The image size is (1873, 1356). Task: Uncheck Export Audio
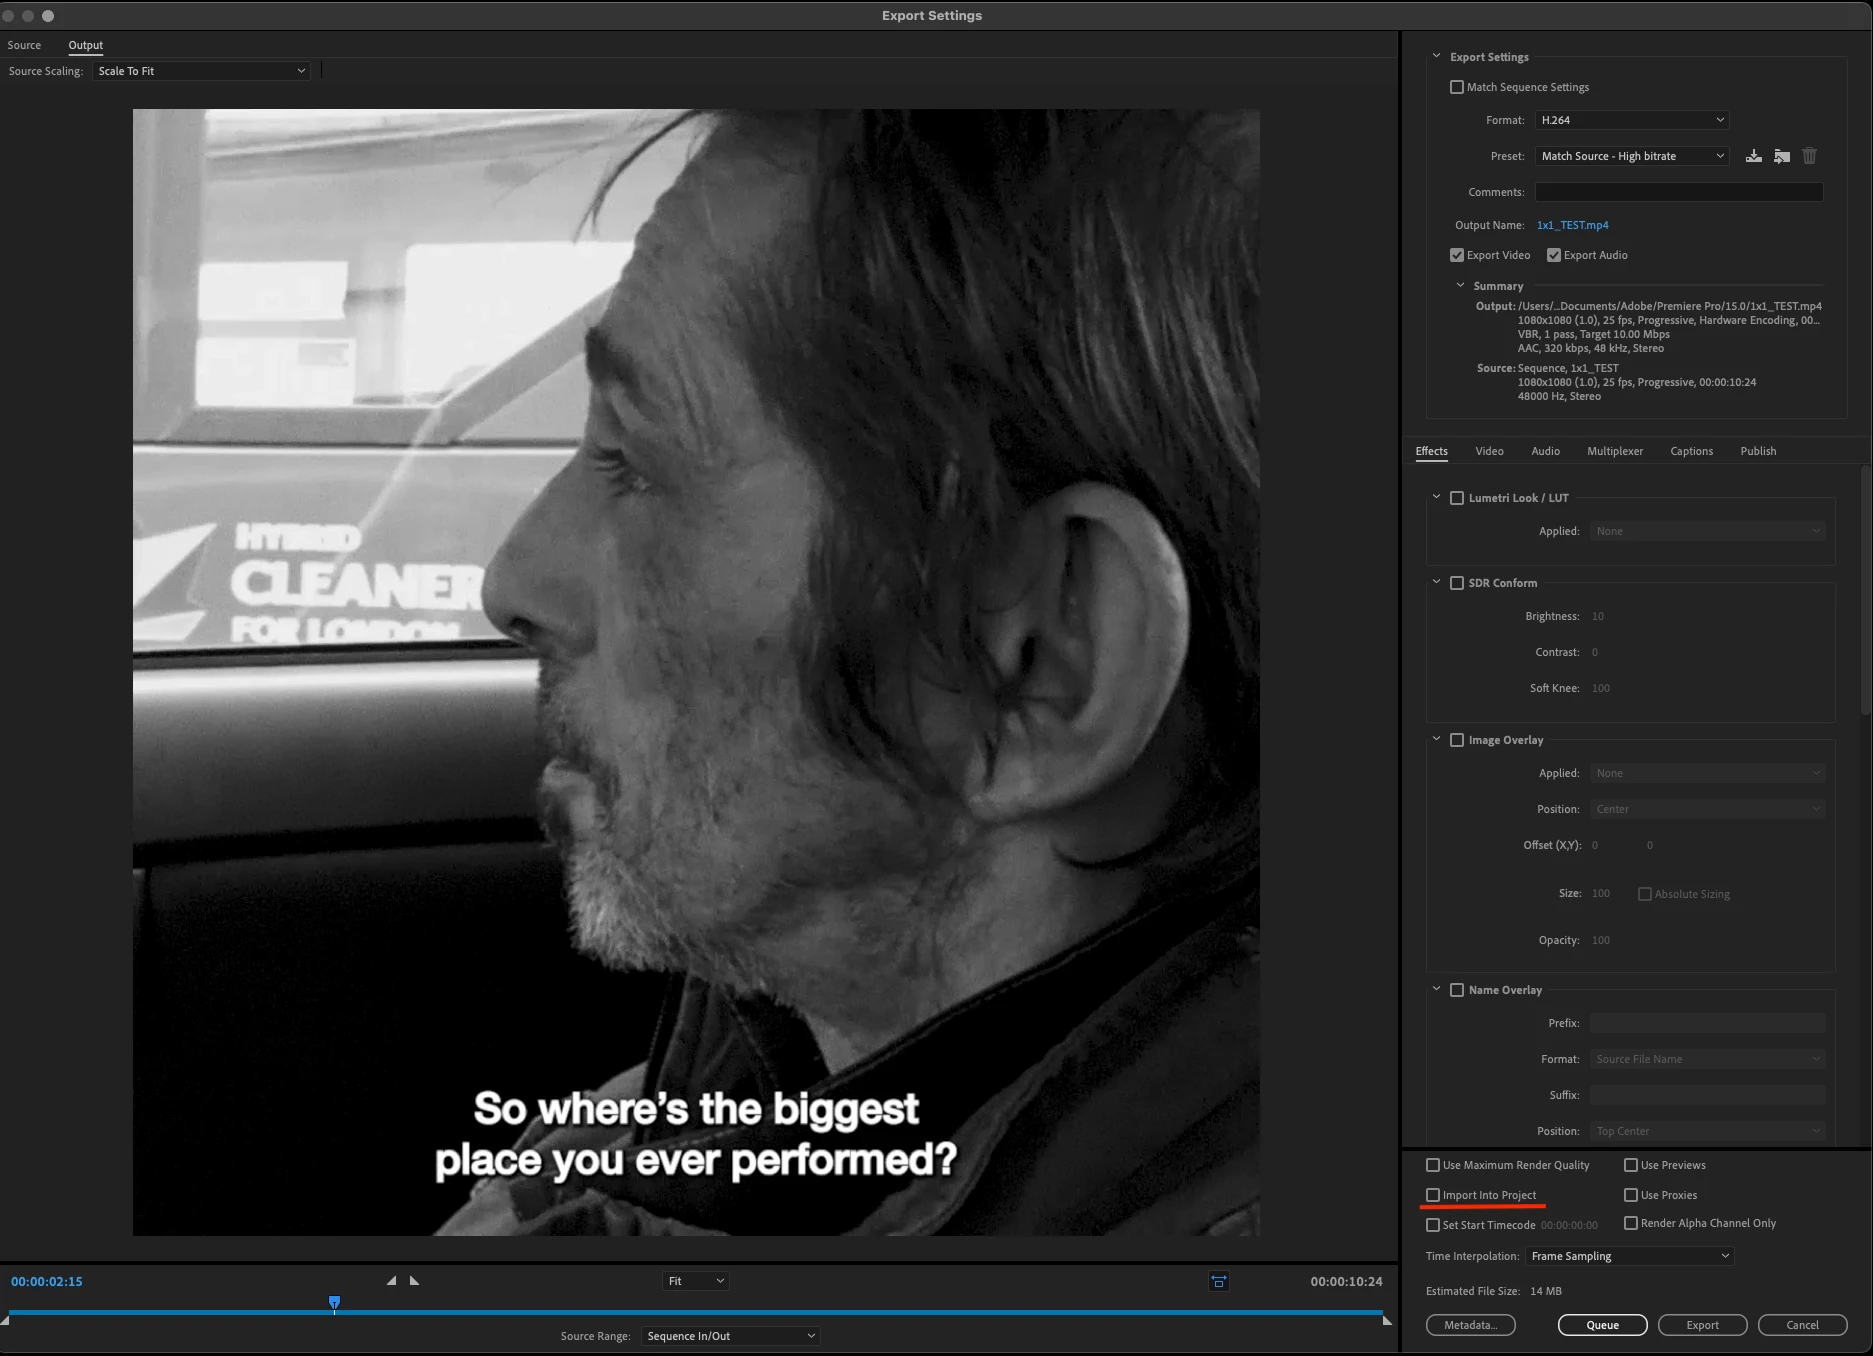(1554, 255)
